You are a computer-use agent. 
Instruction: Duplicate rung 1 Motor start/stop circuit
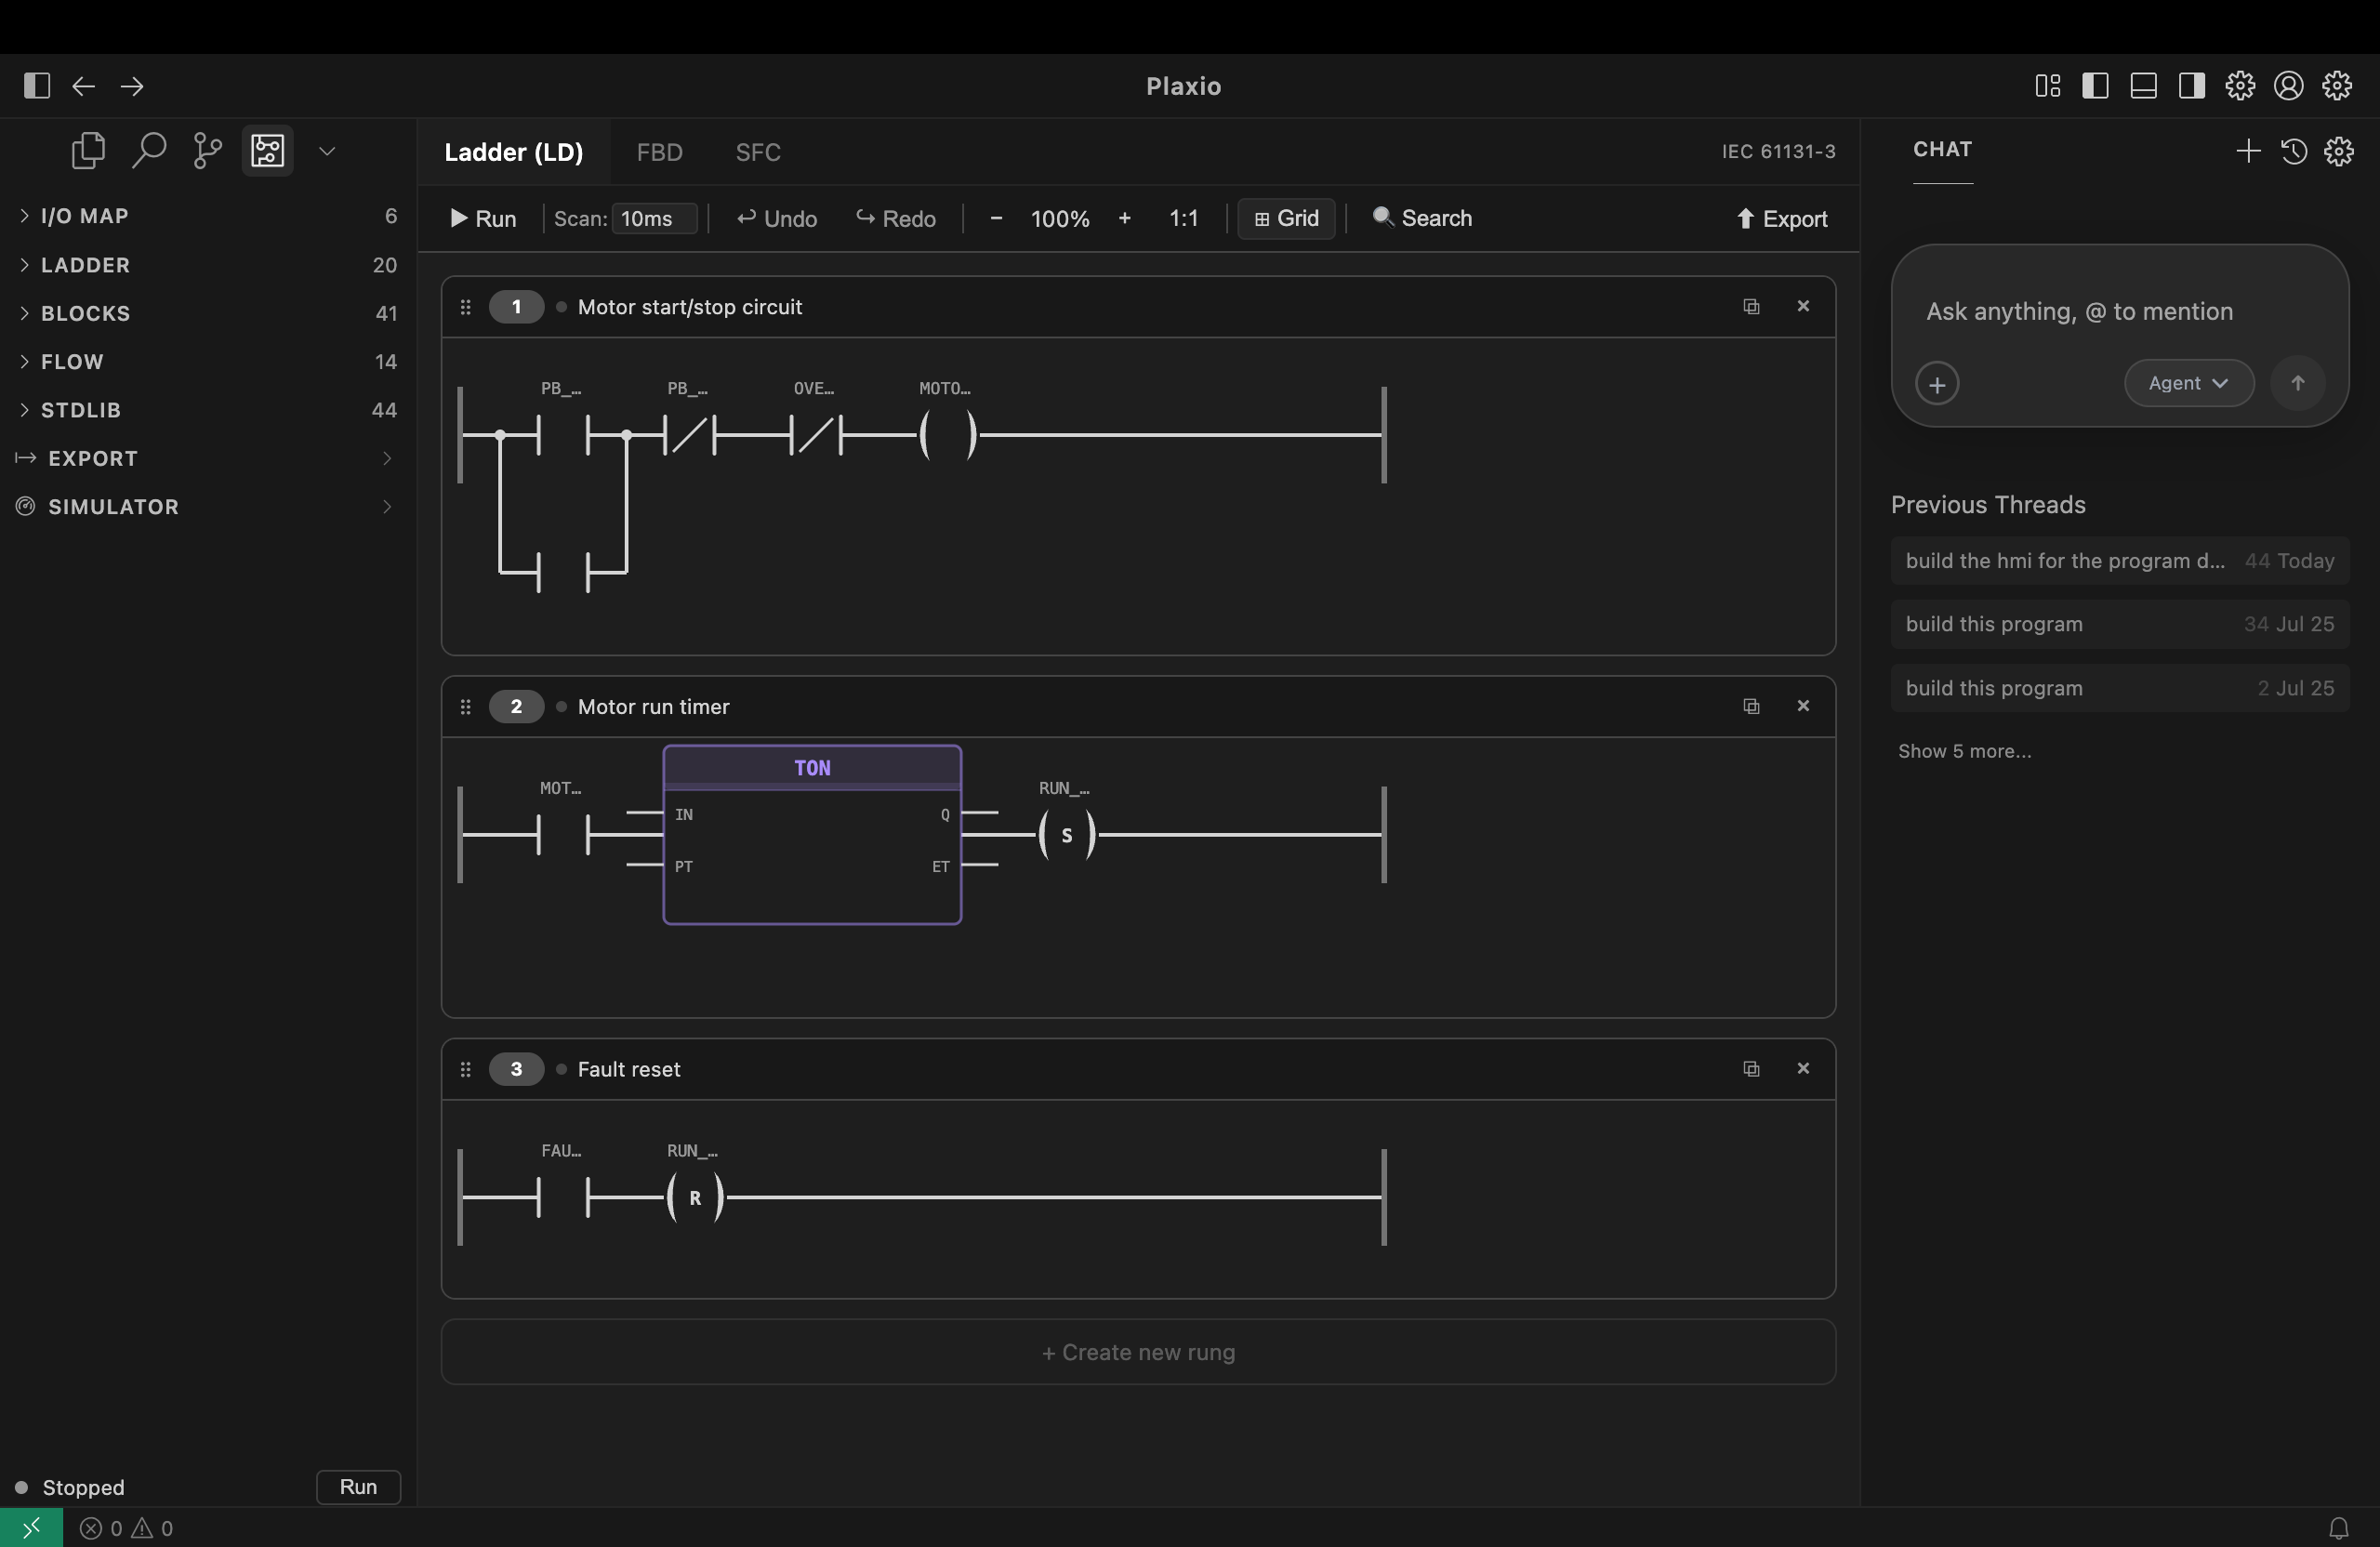tap(1751, 306)
